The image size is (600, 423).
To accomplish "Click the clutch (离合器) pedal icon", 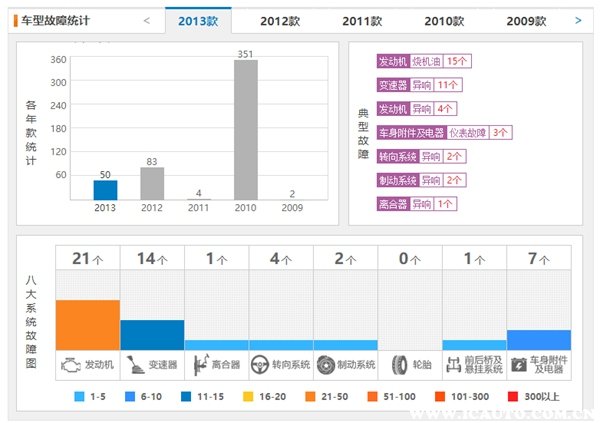I will 198,364.
